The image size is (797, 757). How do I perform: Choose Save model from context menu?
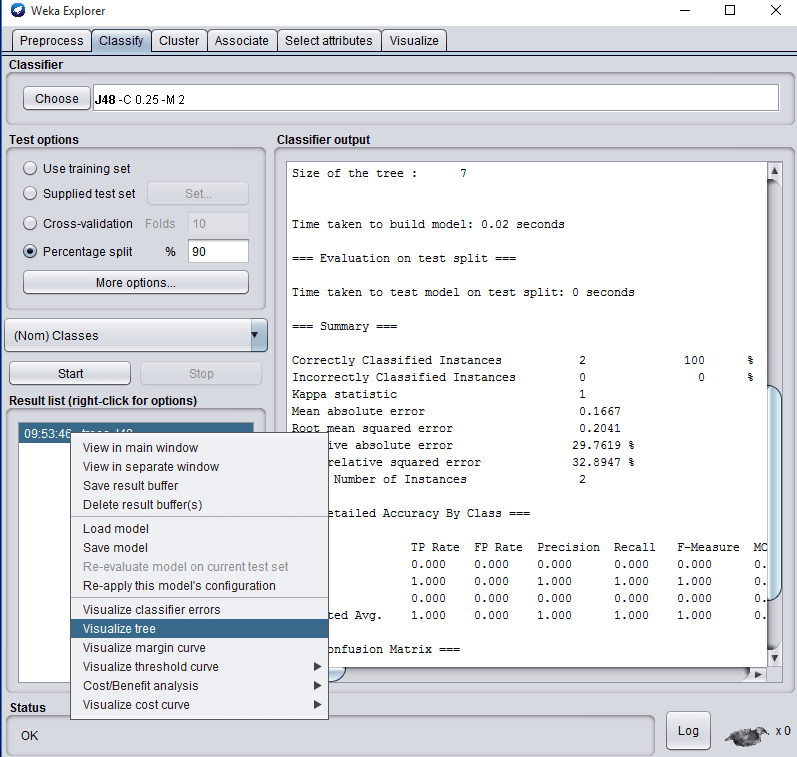[199, 548]
